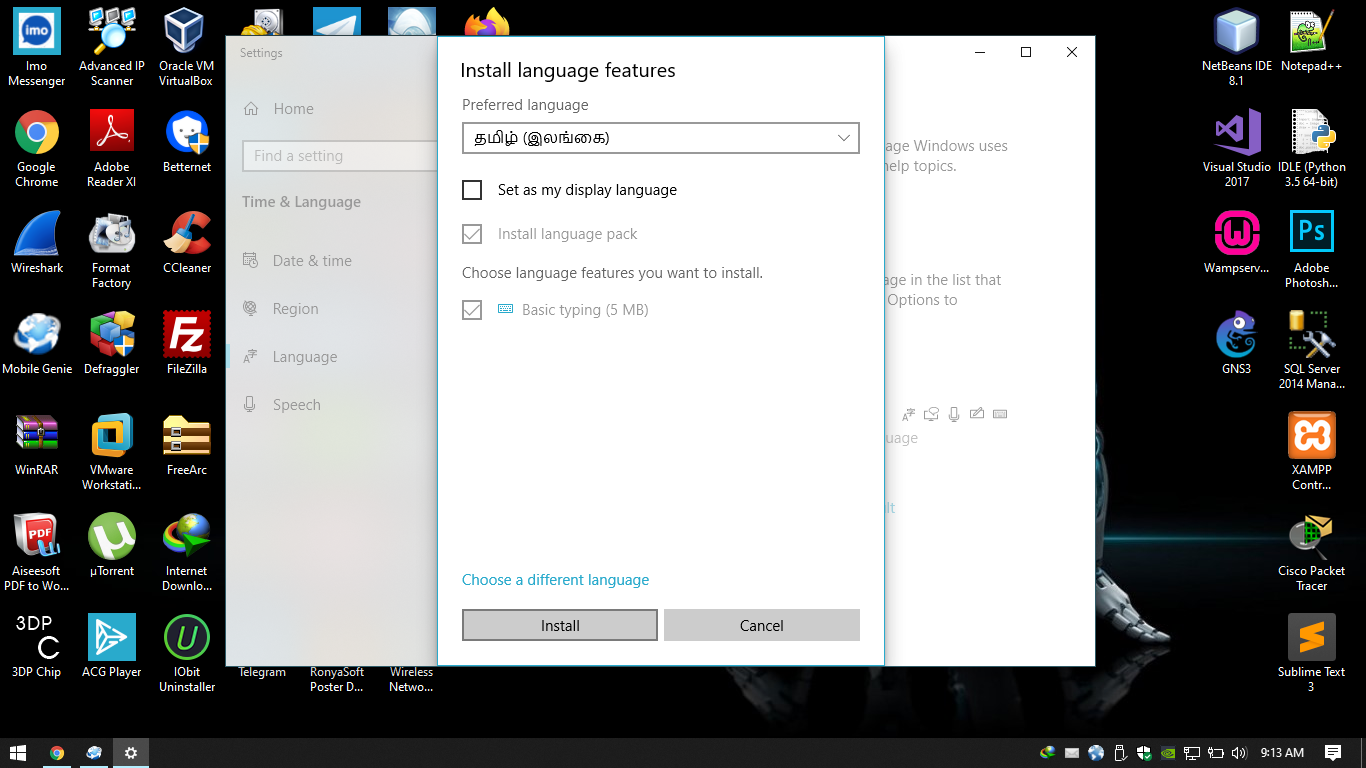Choose a different language link

point(555,580)
